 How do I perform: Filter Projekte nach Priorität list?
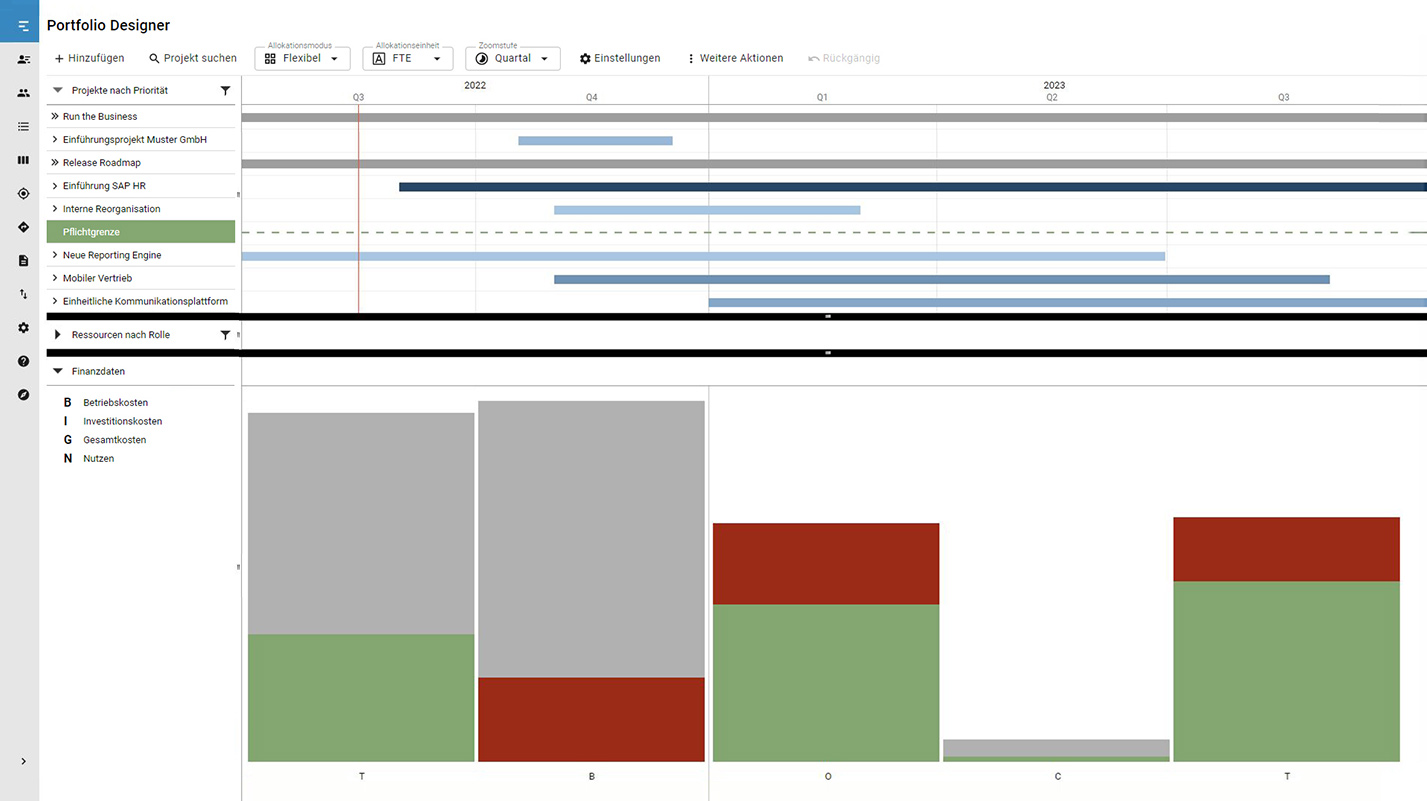pyautogui.click(x=225, y=90)
